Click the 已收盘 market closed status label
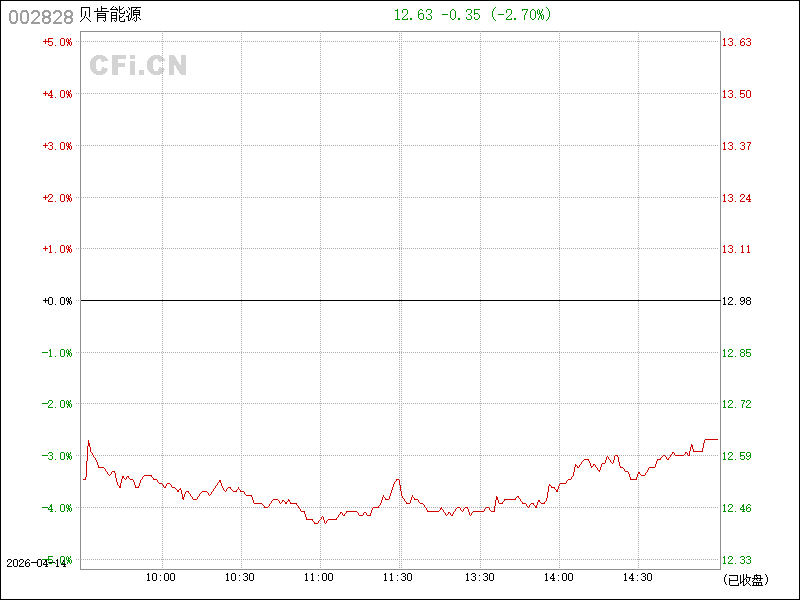 (x=745, y=579)
